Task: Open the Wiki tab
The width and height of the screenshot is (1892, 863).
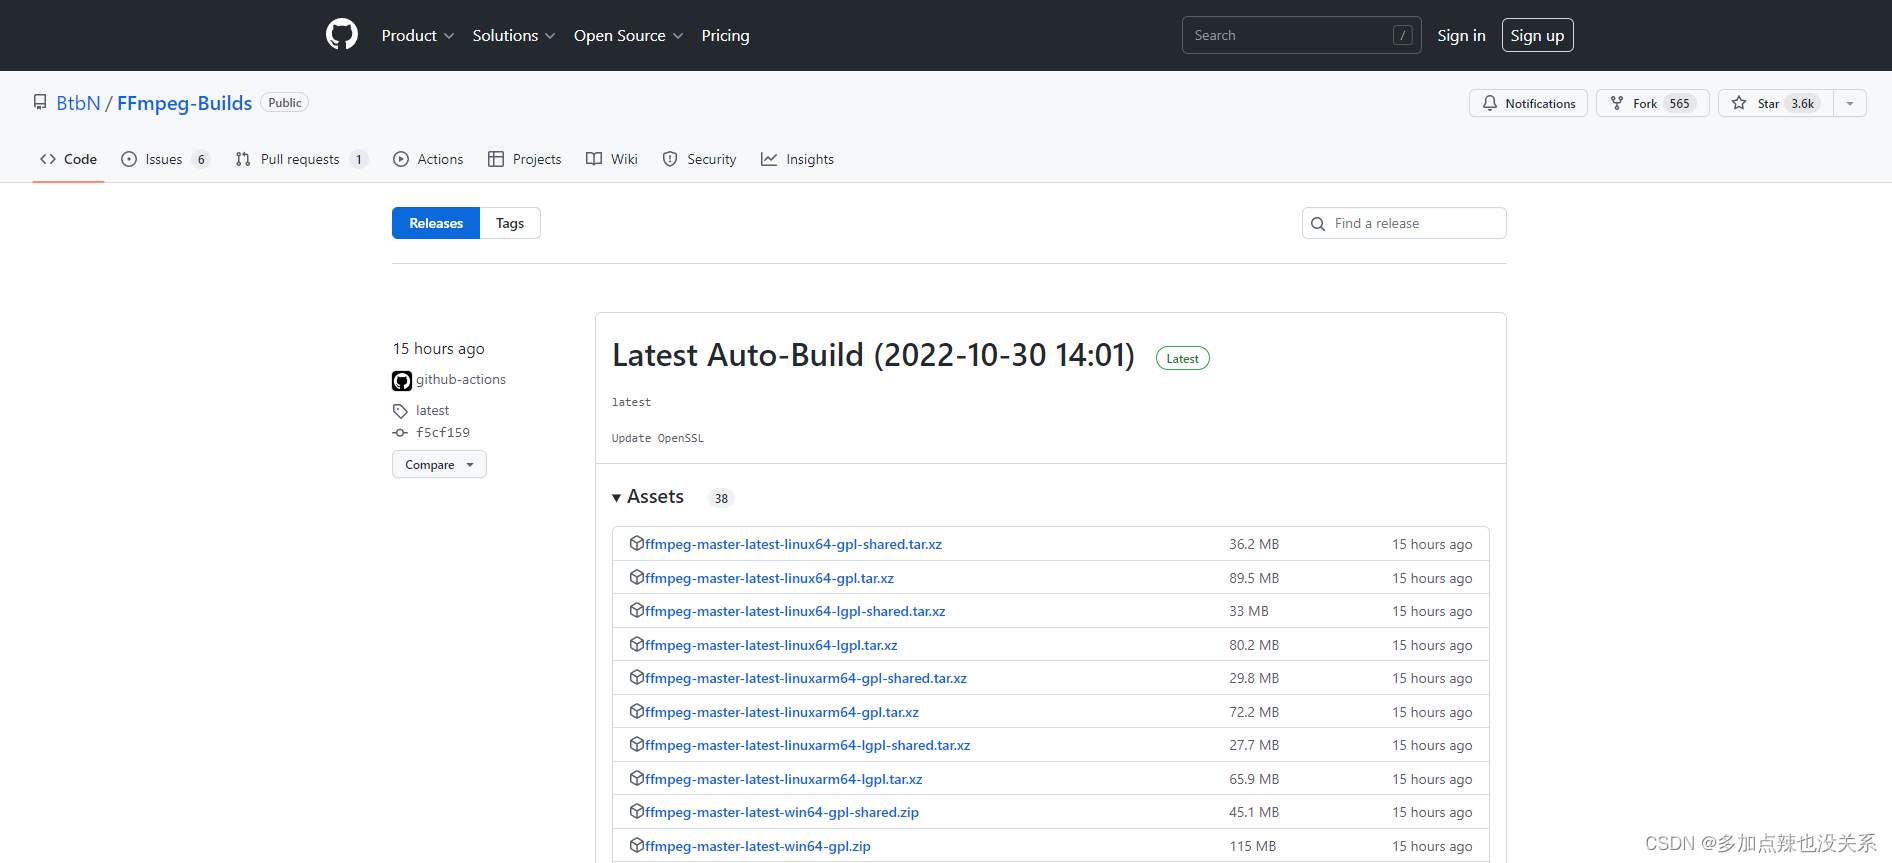Action: pyautogui.click(x=611, y=159)
